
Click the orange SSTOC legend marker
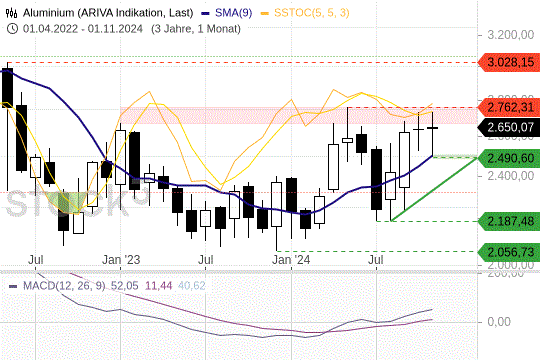(x=265, y=13)
